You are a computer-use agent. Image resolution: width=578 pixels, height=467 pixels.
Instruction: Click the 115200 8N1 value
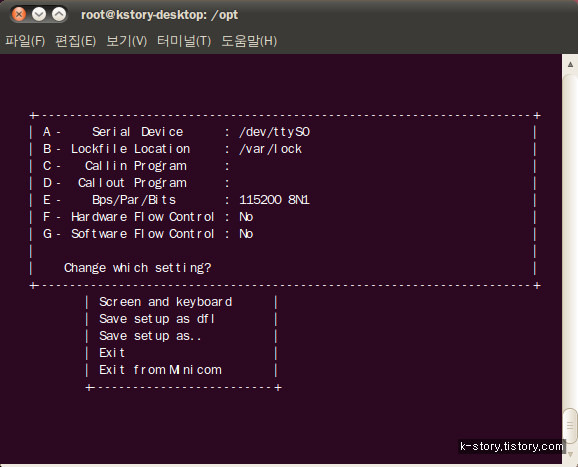tap(275, 200)
